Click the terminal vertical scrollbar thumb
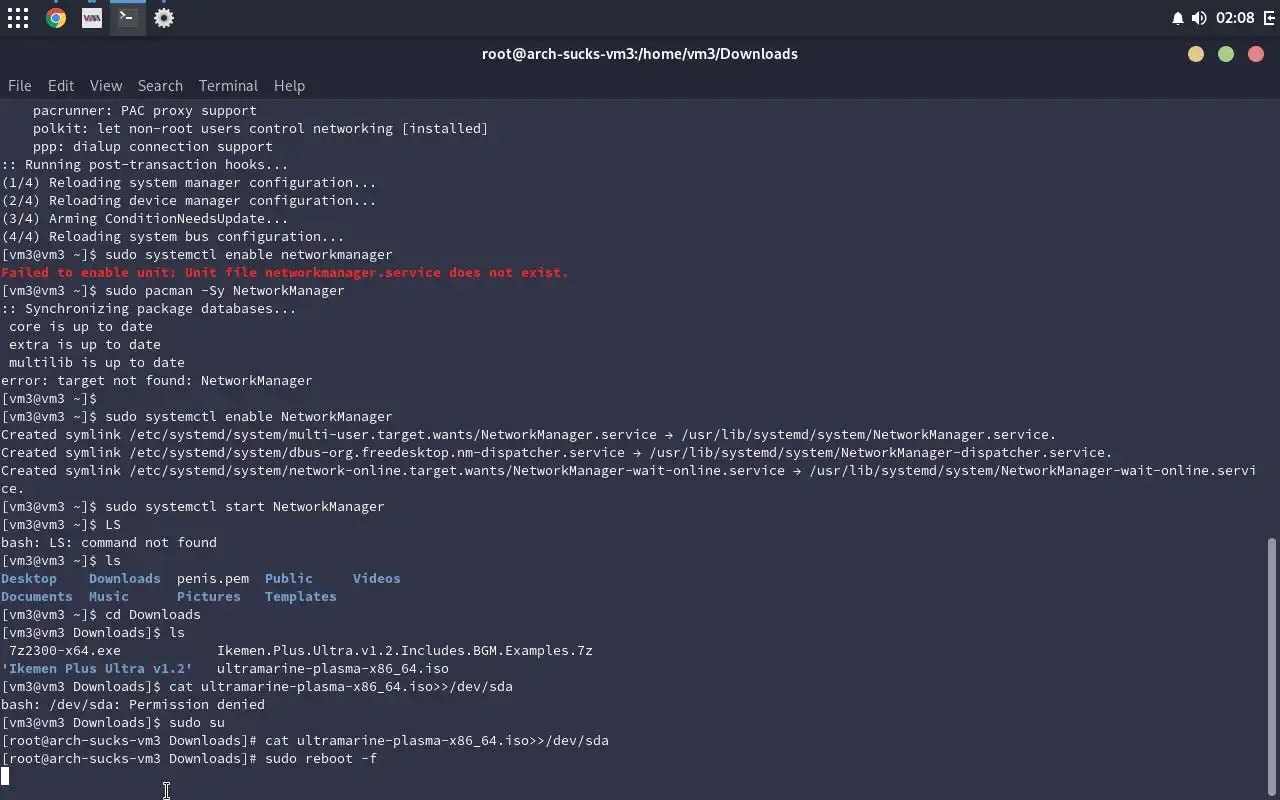The height and width of the screenshot is (800, 1280). (1272, 666)
